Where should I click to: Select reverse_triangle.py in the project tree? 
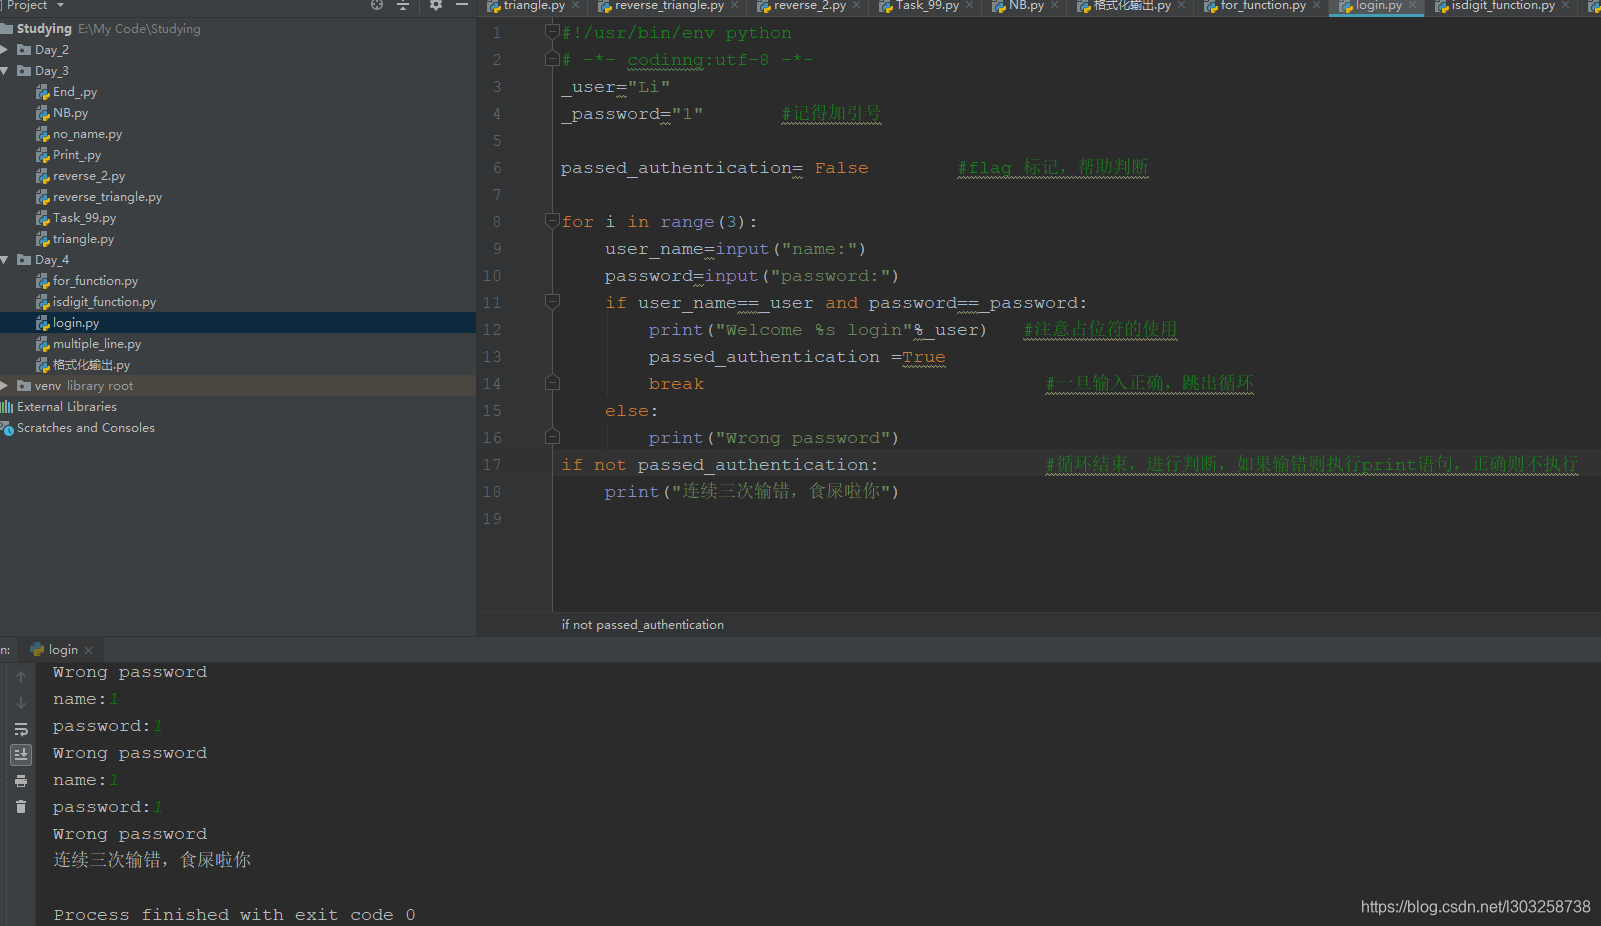coord(107,197)
